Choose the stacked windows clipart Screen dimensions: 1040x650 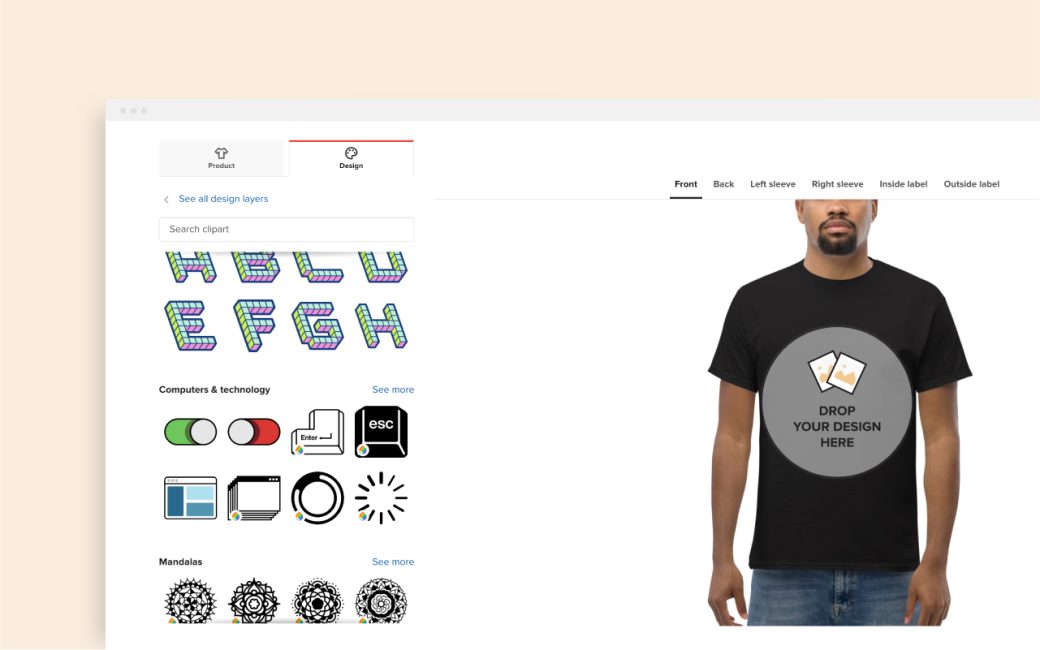[x=254, y=498]
